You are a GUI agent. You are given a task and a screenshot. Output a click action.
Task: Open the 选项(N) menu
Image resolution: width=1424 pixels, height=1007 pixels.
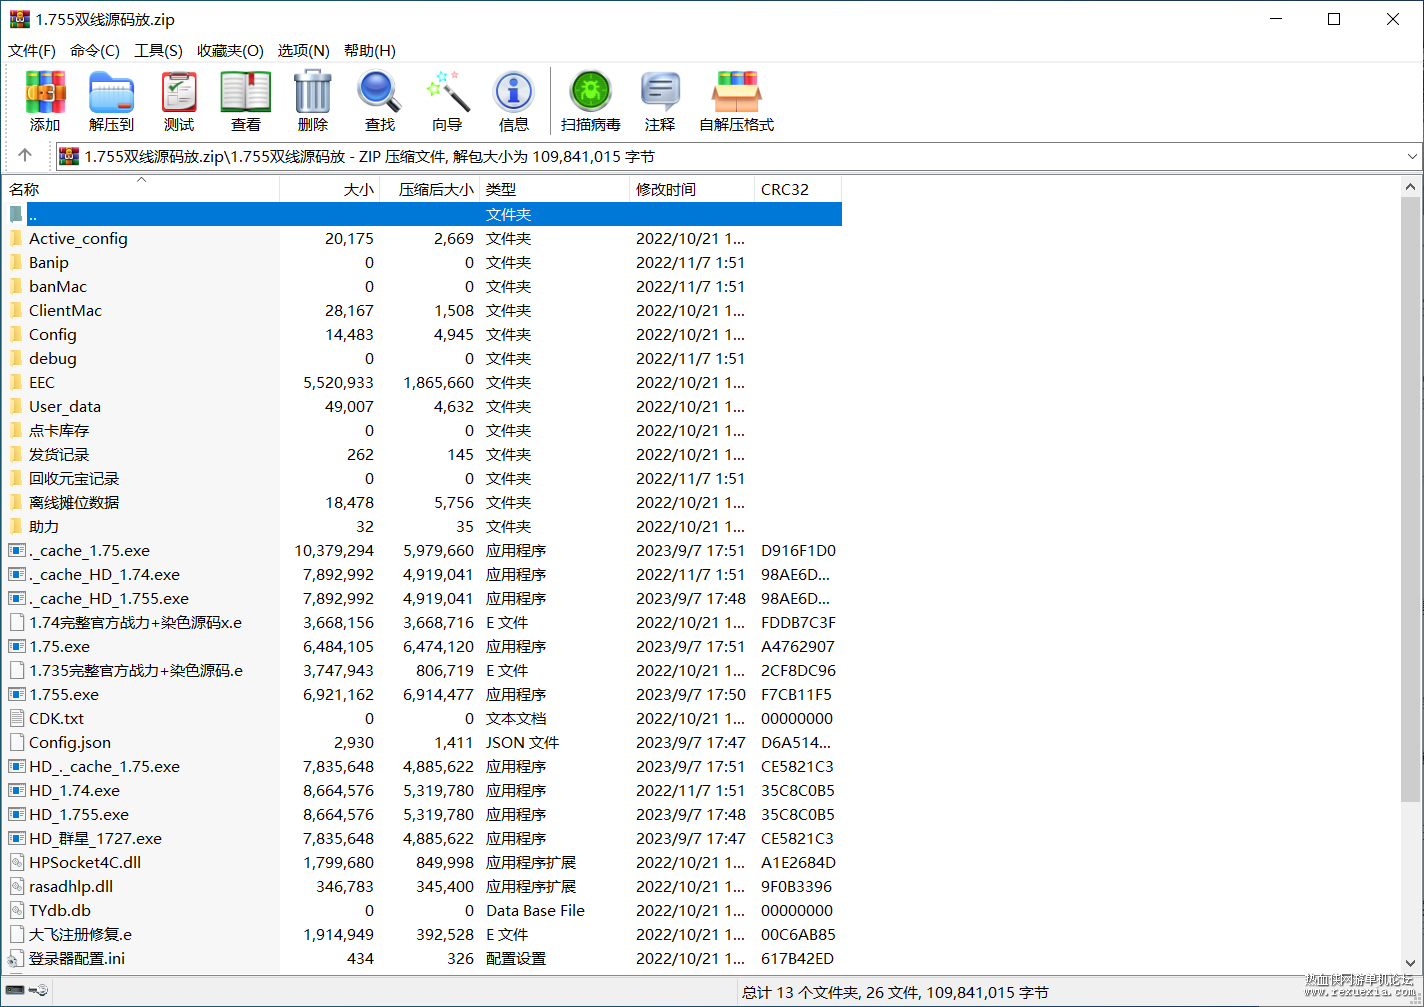304,50
